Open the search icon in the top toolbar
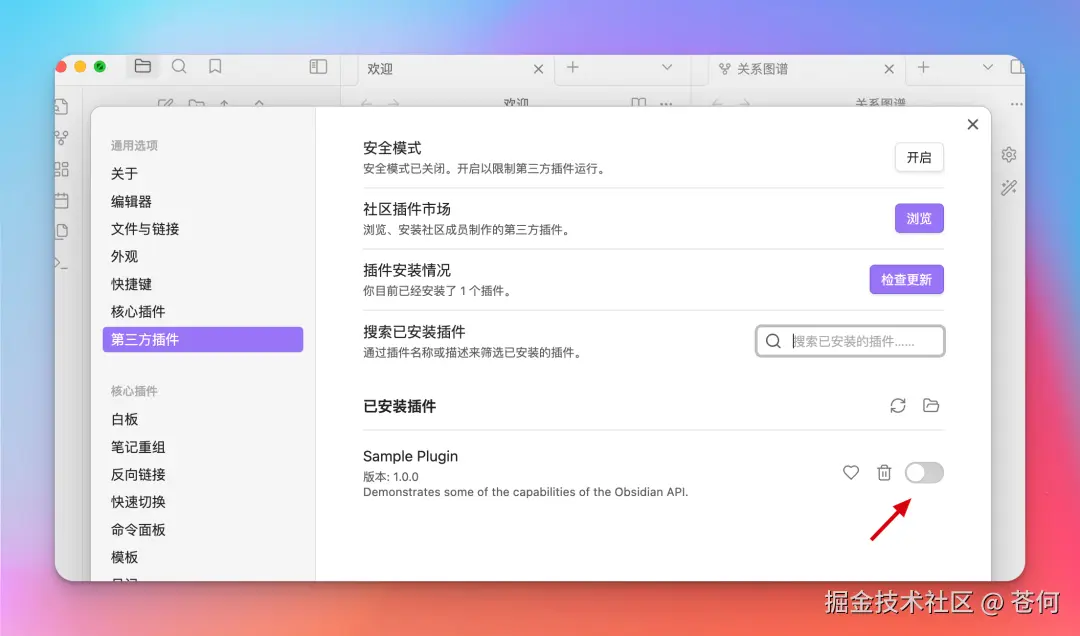 tap(179, 67)
